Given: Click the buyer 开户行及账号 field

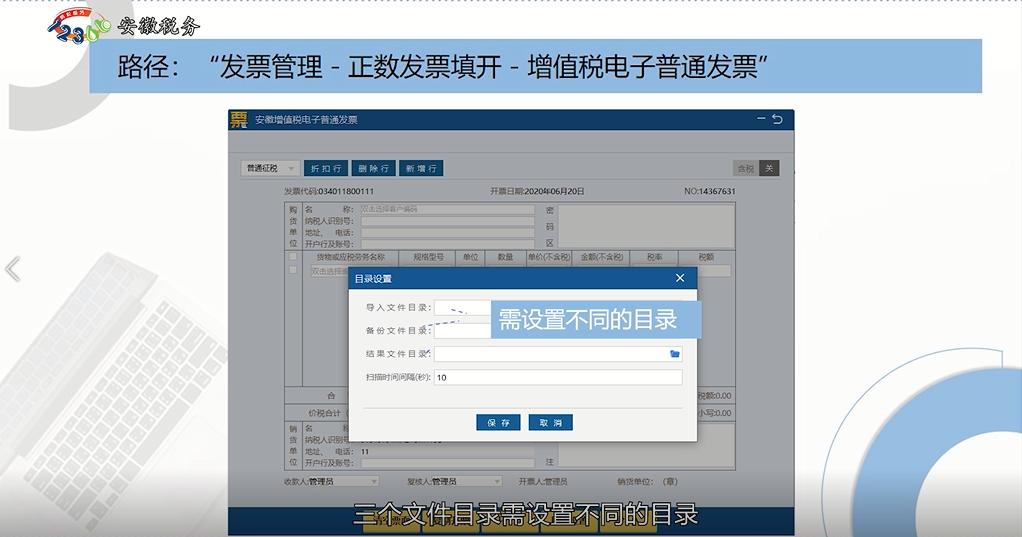Looking at the screenshot, I should 448,244.
